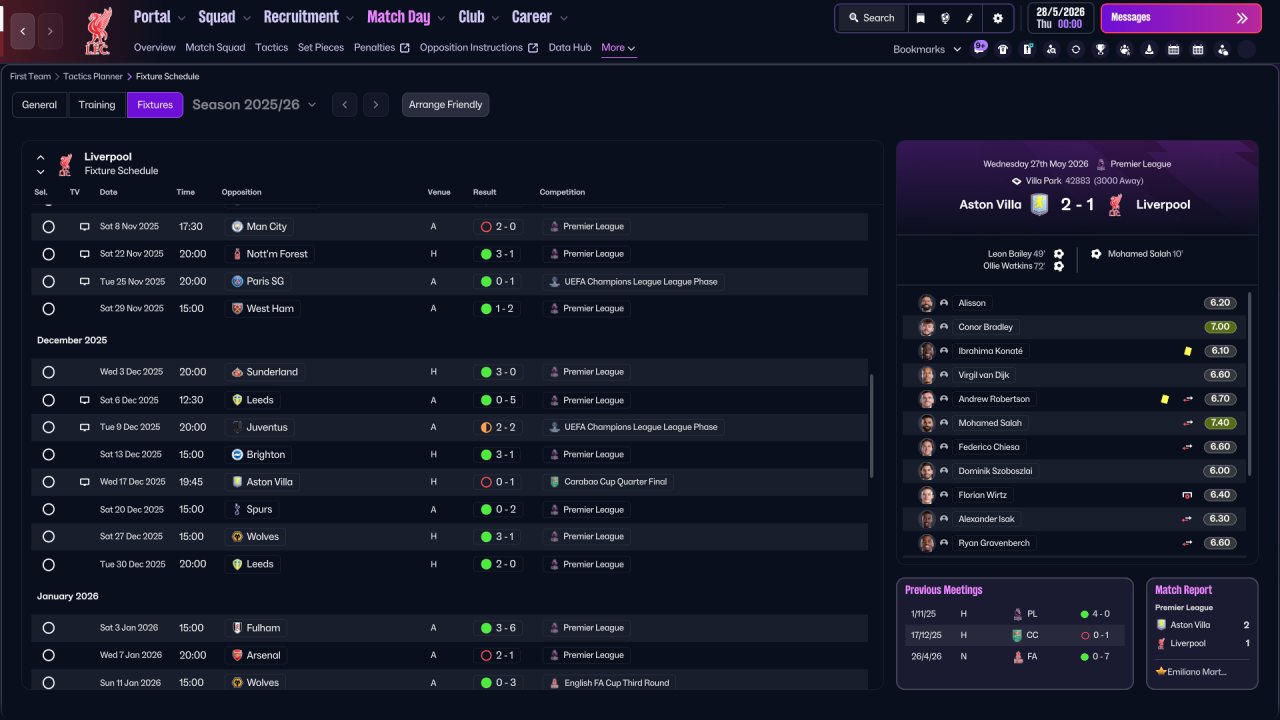The image size is (1280, 720).
Task: Click the paw icon in the bookmarks bar
Action: [1124, 49]
